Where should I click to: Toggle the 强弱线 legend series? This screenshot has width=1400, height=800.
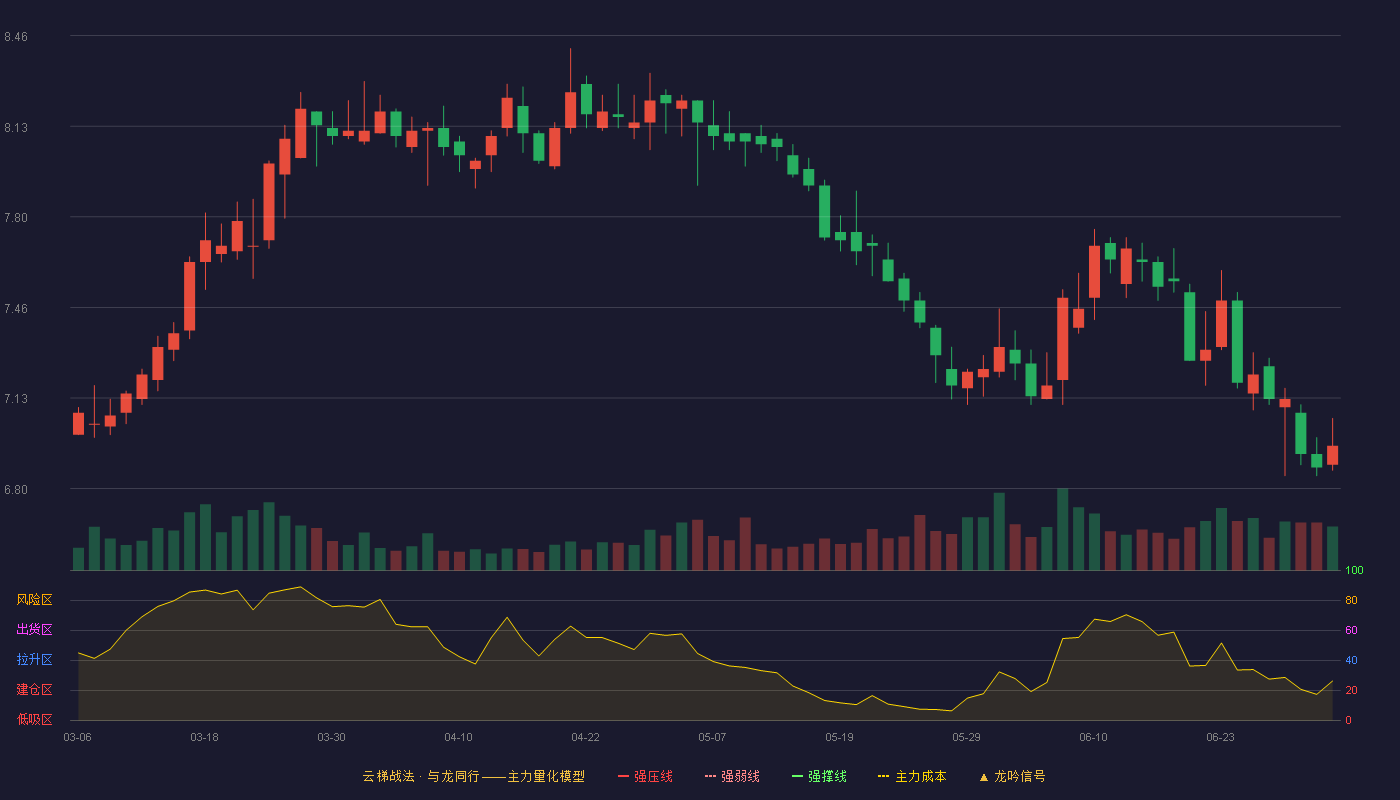coord(732,776)
